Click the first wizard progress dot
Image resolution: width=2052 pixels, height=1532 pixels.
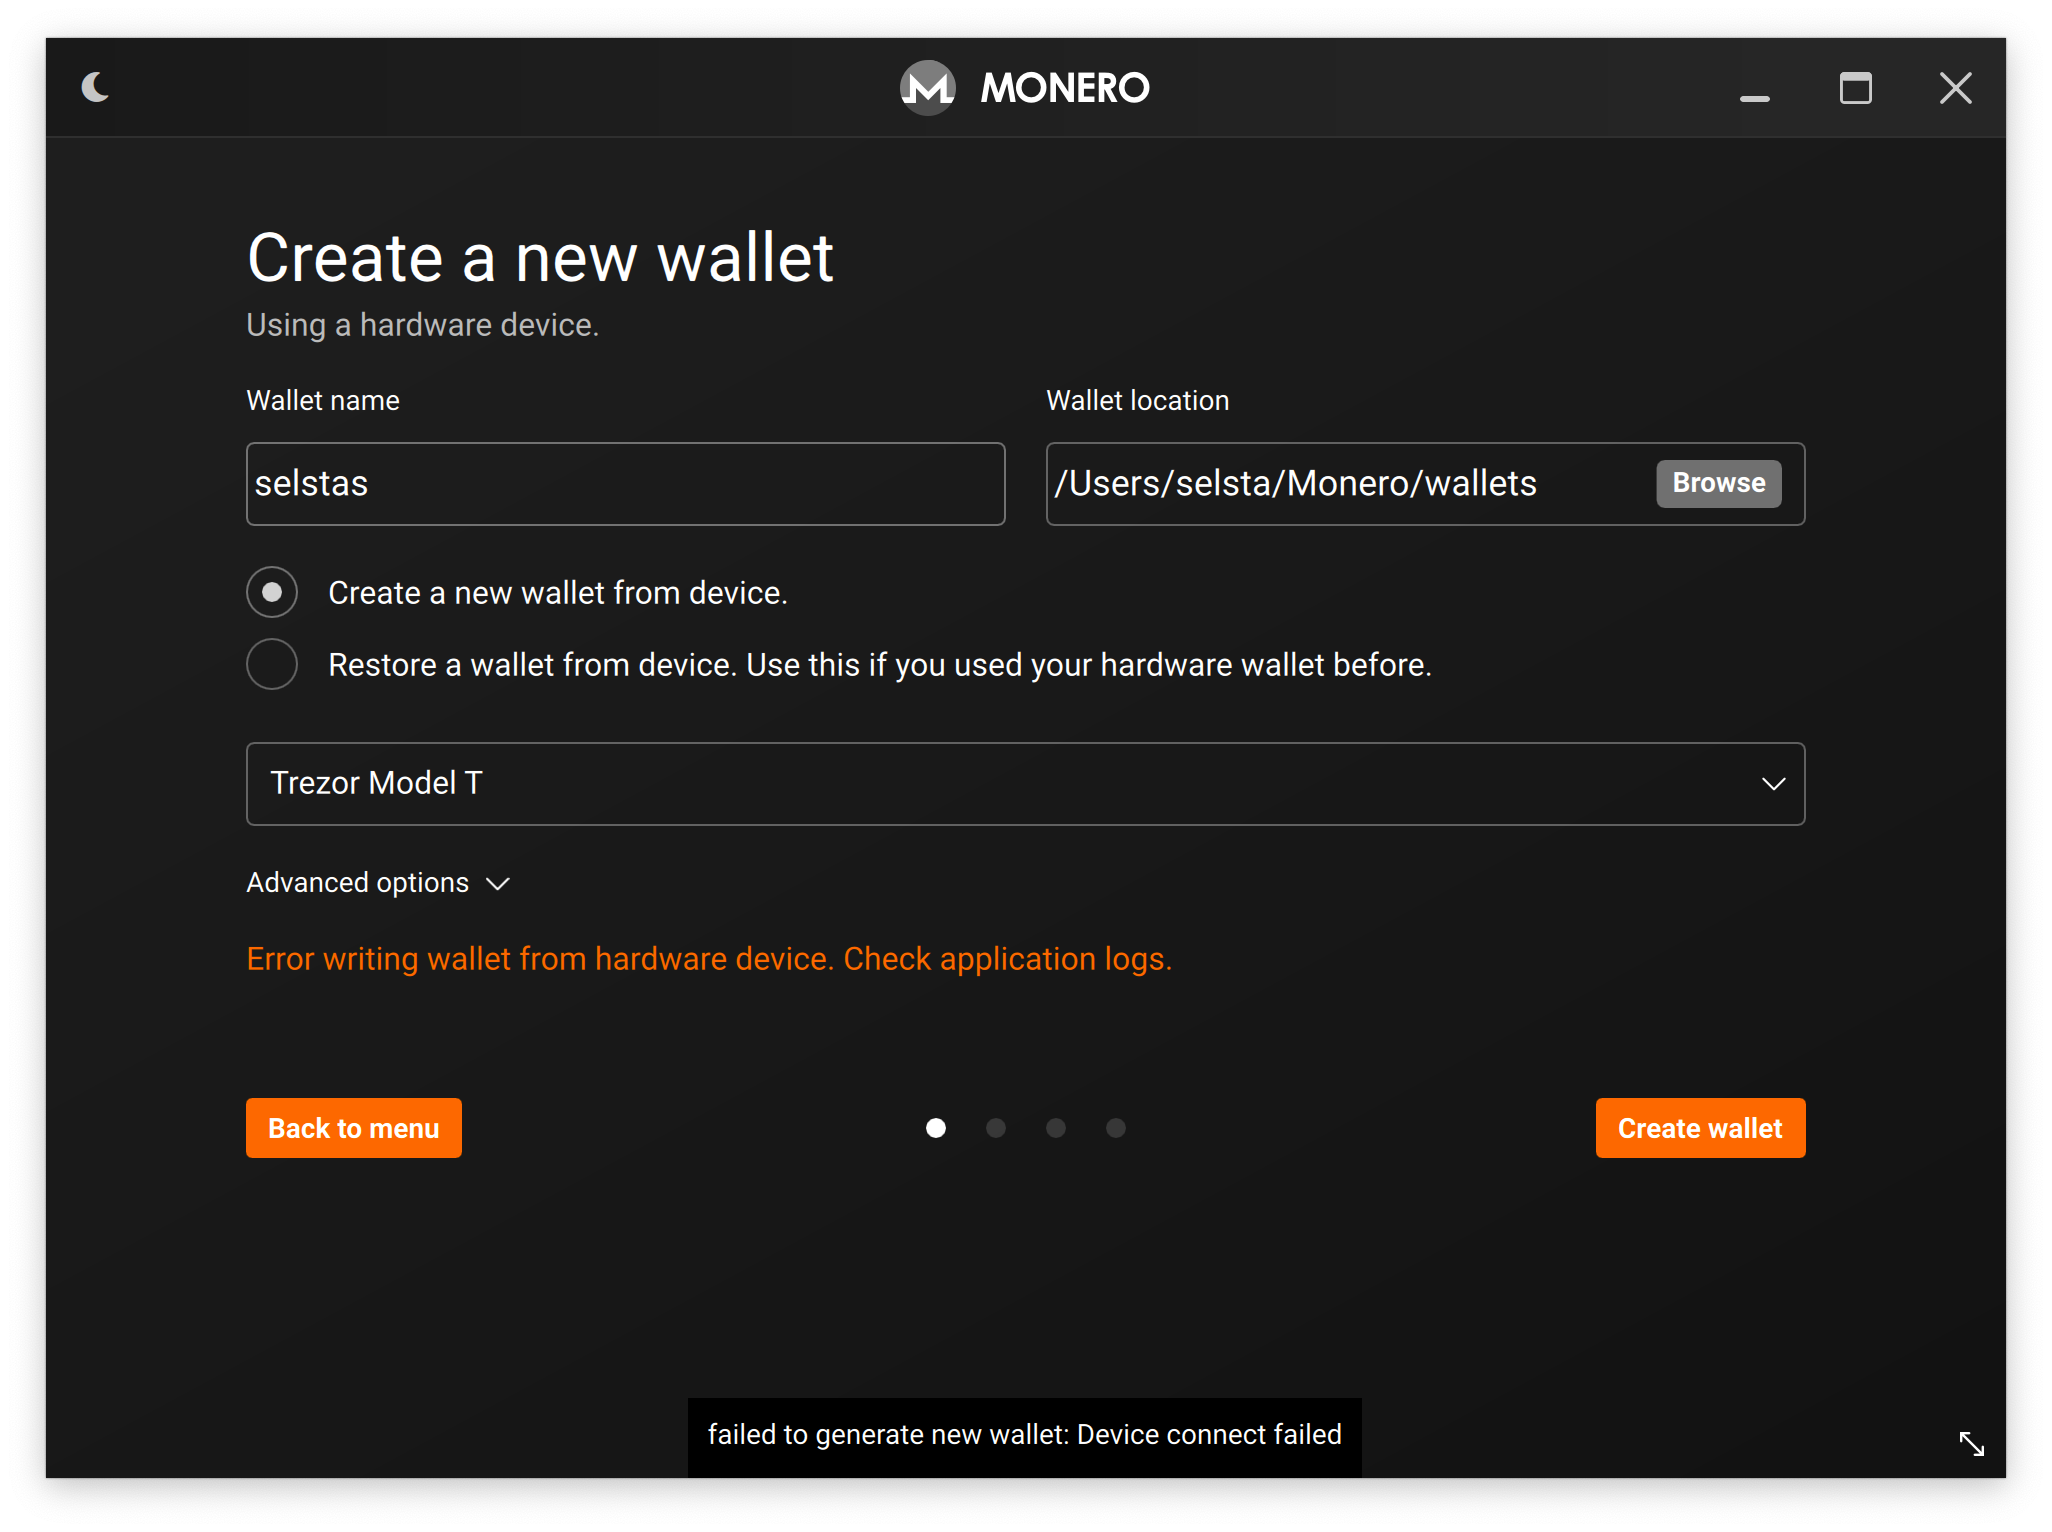coord(936,1128)
